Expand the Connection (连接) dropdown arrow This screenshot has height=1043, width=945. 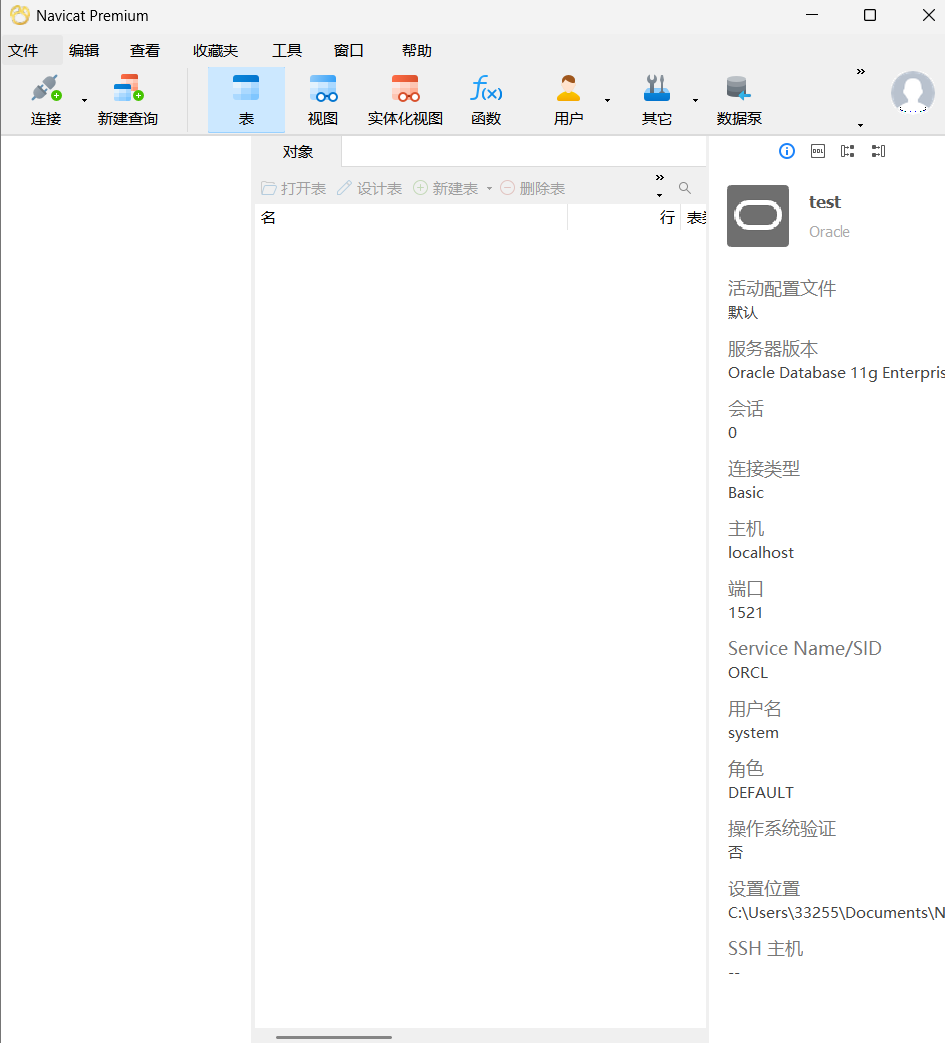pyautogui.click(x=84, y=100)
